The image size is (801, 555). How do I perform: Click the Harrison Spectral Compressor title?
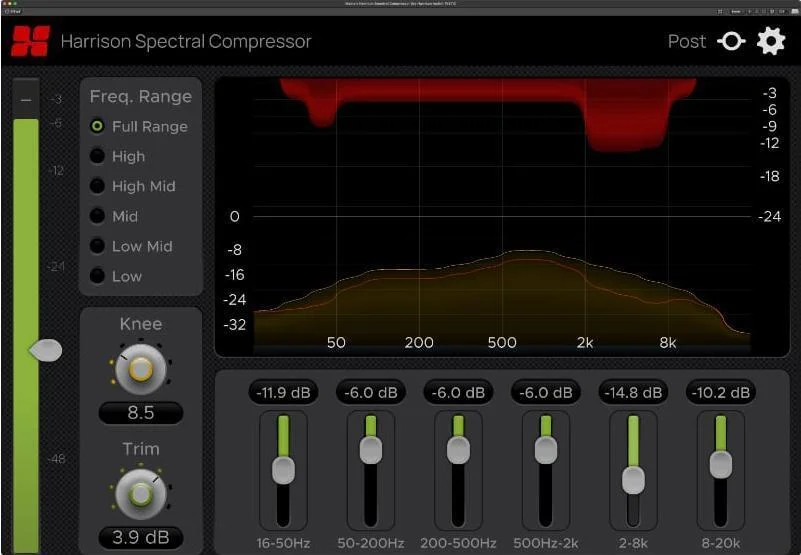pyautogui.click(x=186, y=41)
